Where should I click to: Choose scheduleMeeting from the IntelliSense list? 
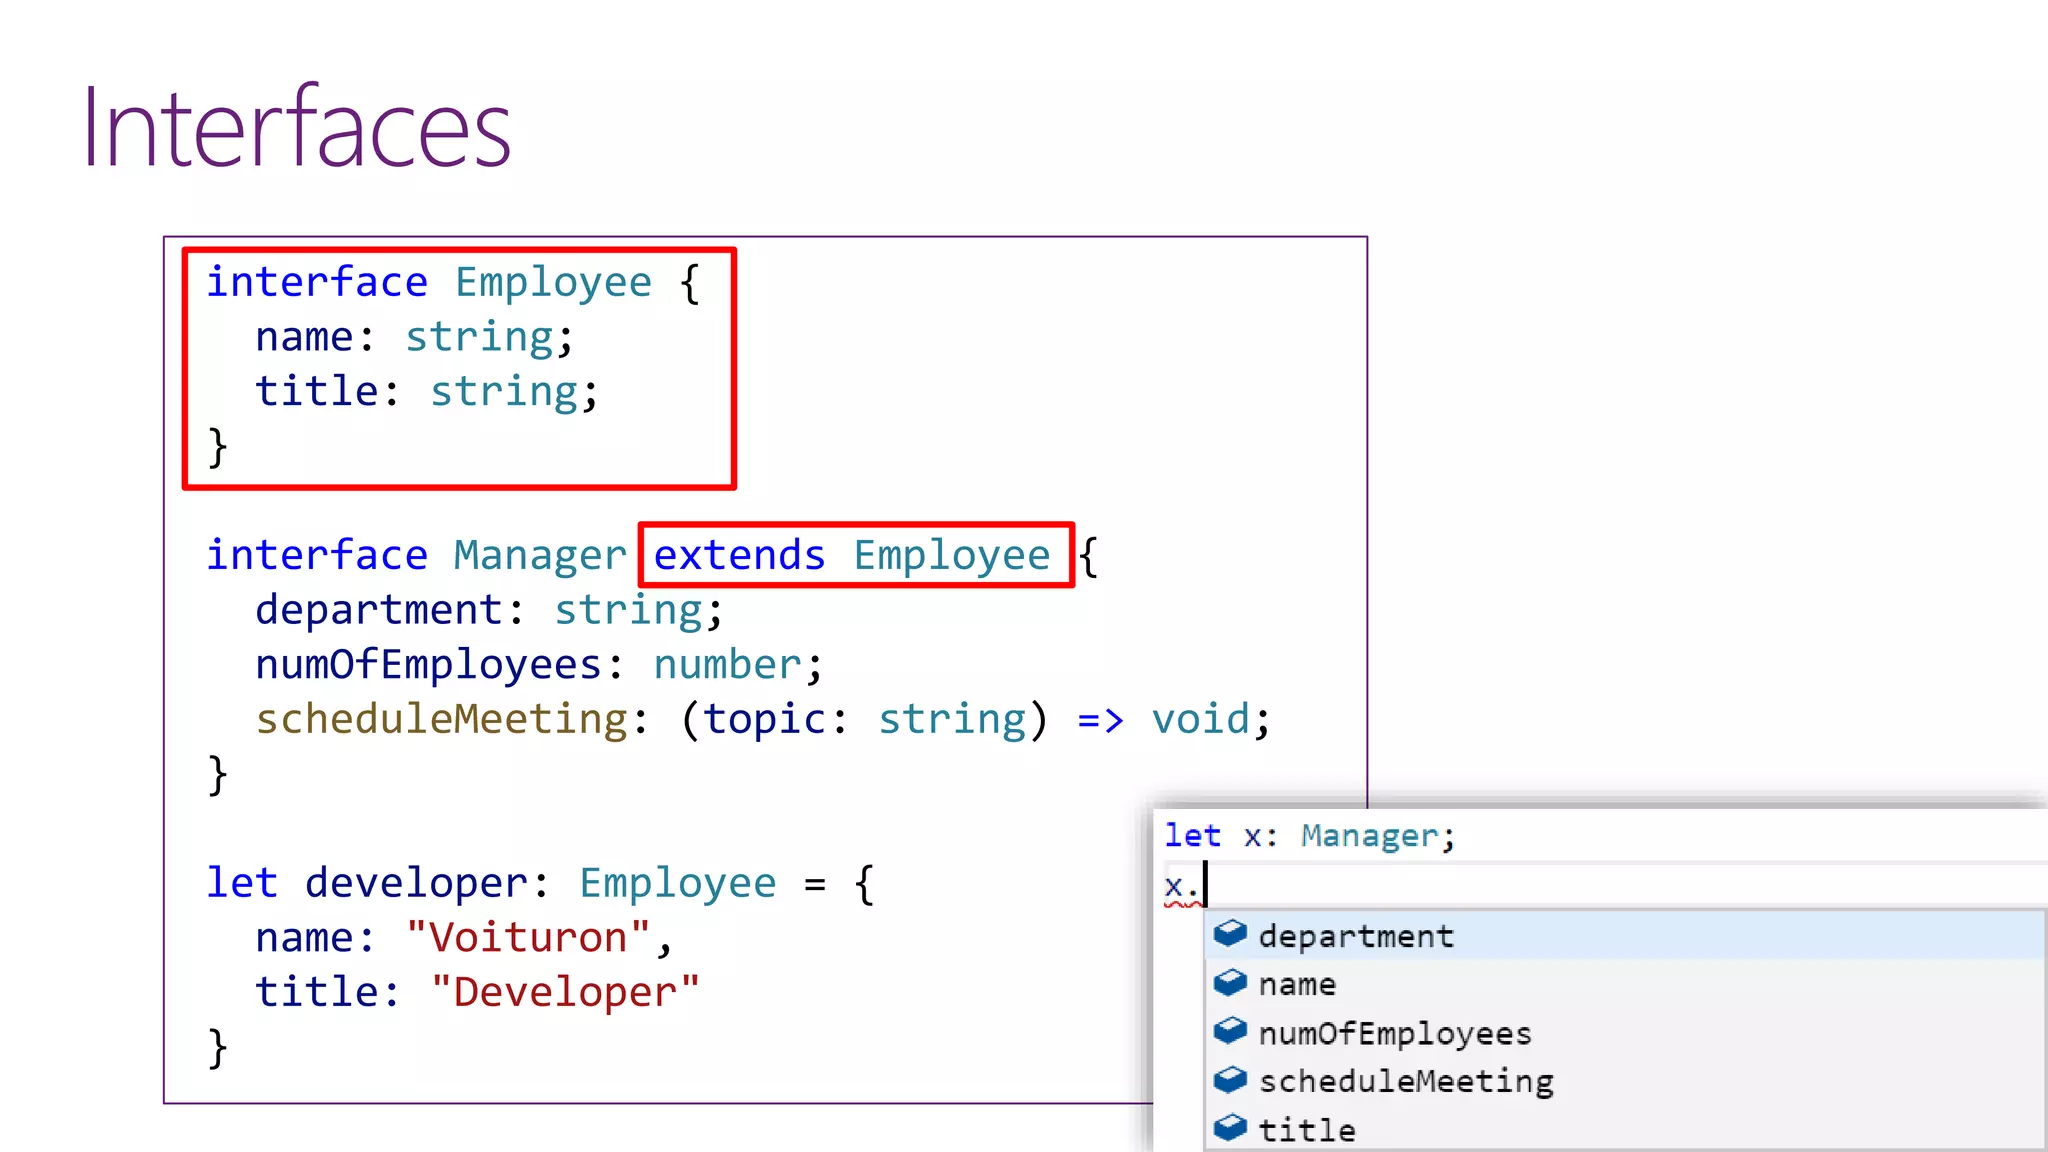pyautogui.click(x=1625, y=1081)
